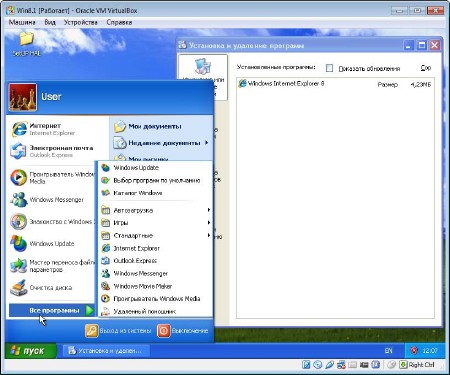The height and width of the screenshot is (375, 450).
Task: Launch Windows Media Player from recent list
Action: click(52, 177)
